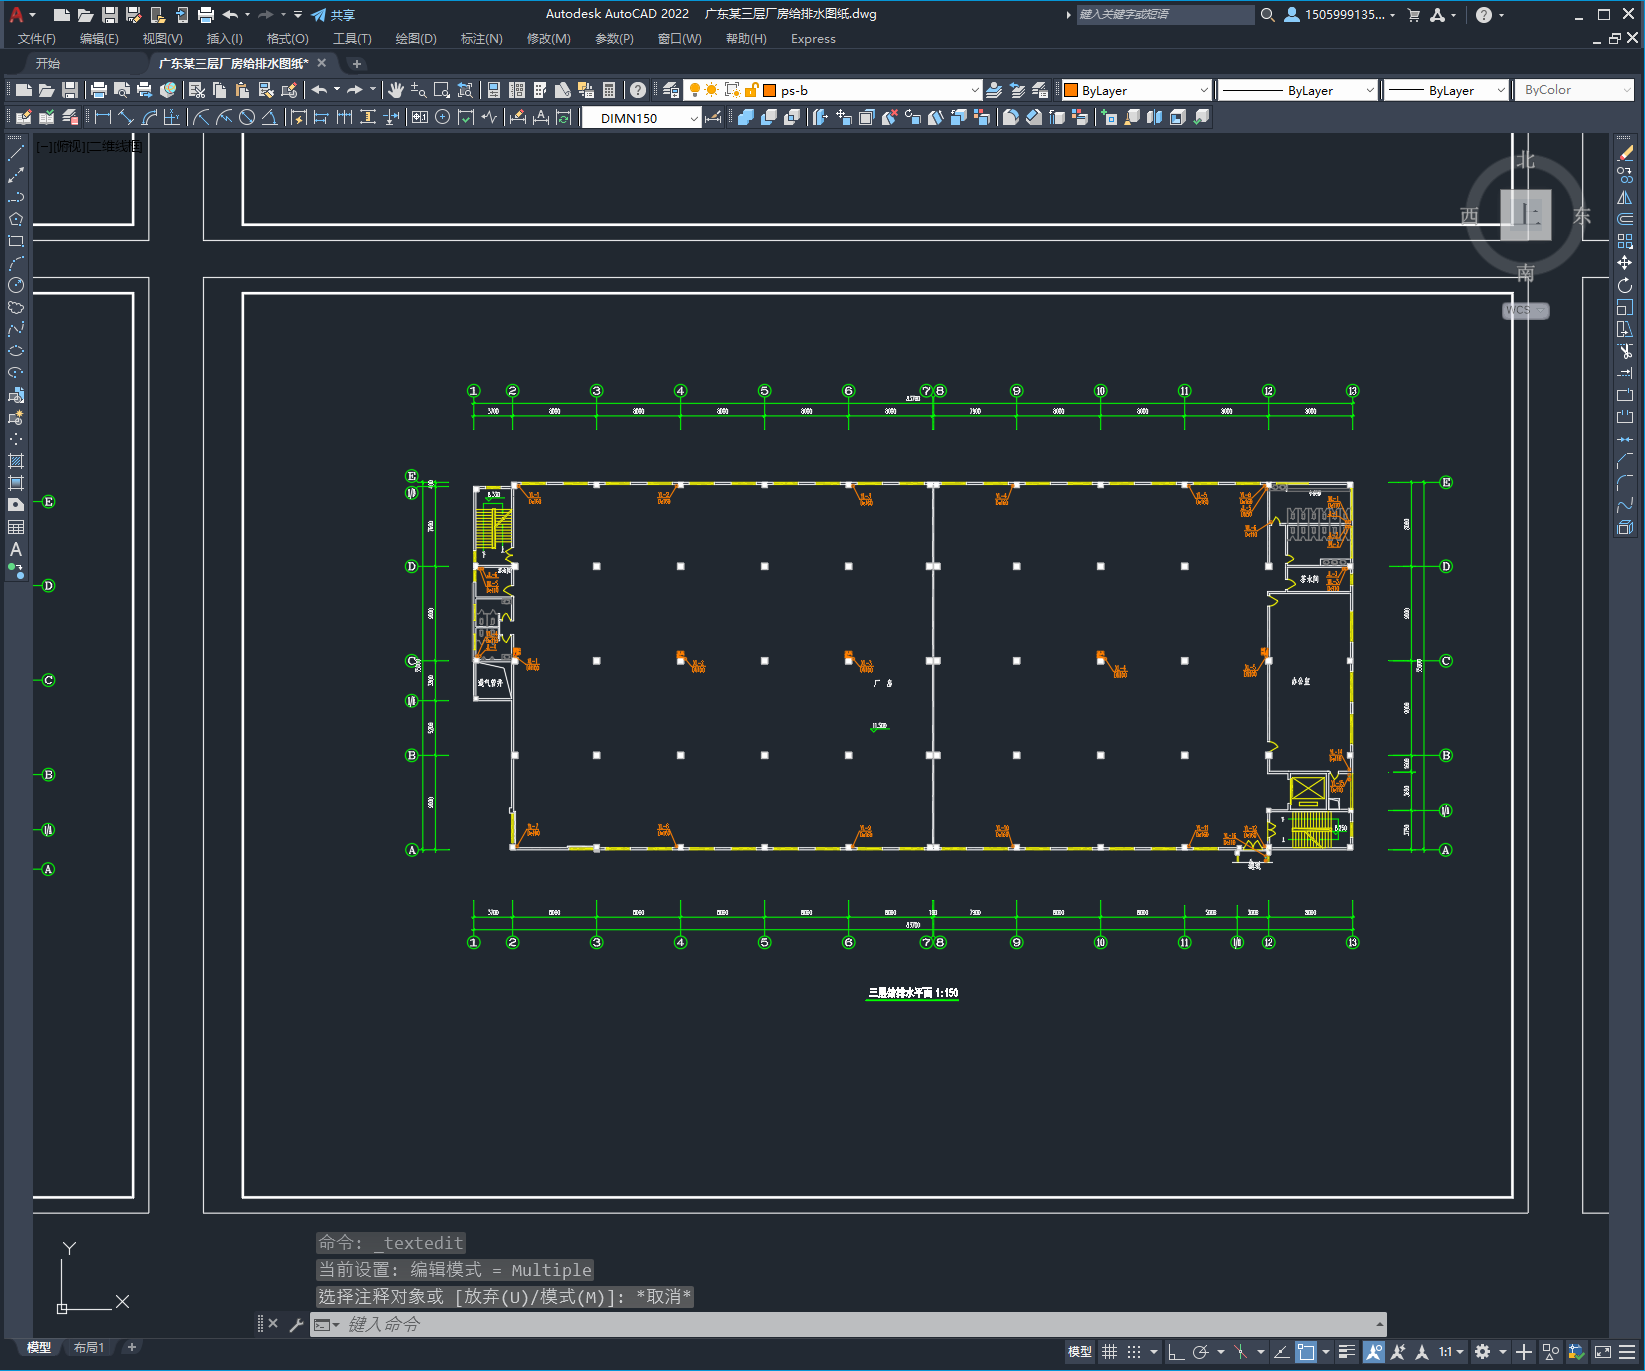1645x1371 pixels.
Task: Click the keyword search field in title bar
Action: point(1165,14)
